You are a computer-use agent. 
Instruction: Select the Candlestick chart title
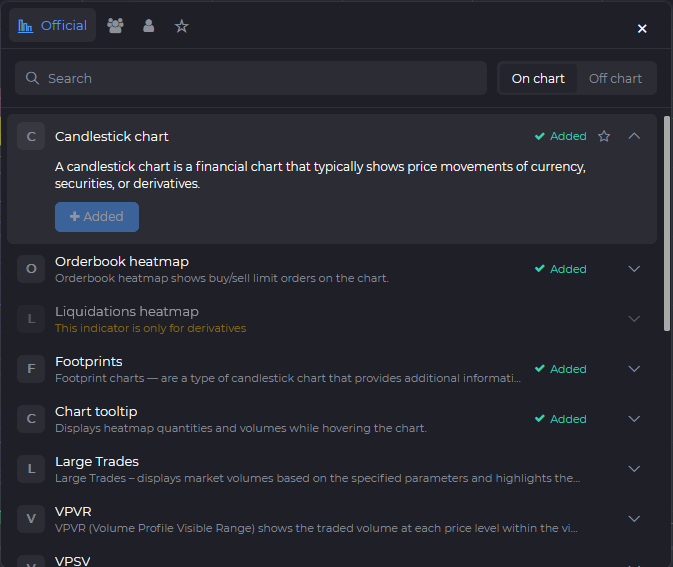112,136
